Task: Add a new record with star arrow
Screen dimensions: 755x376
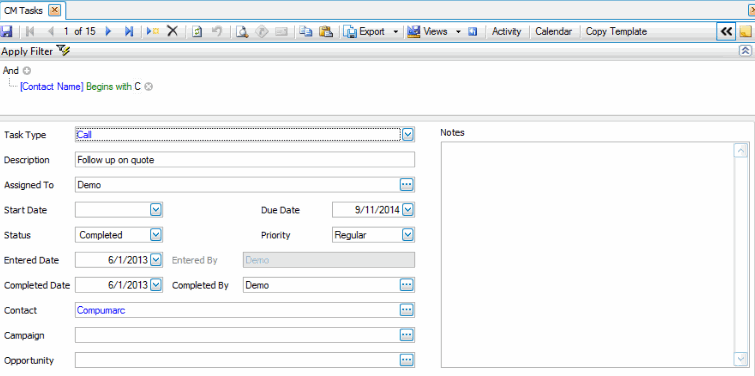Action: (153, 31)
